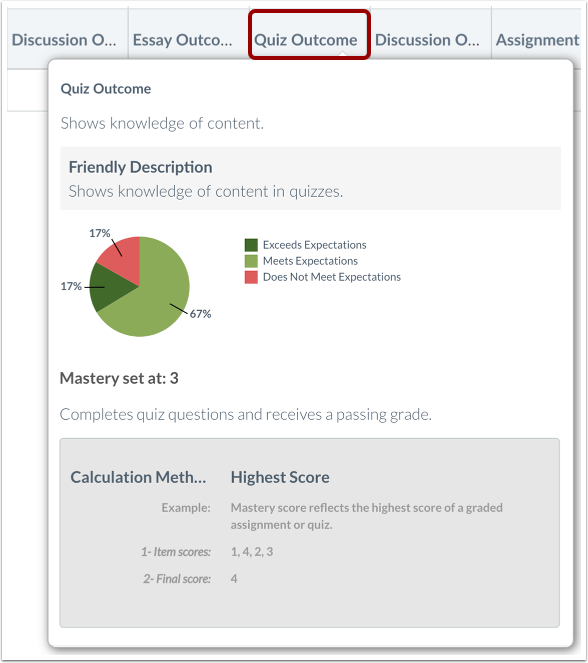Click the red pie slice
The height and width of the screenshot is (663, 588).
point(125,258)
